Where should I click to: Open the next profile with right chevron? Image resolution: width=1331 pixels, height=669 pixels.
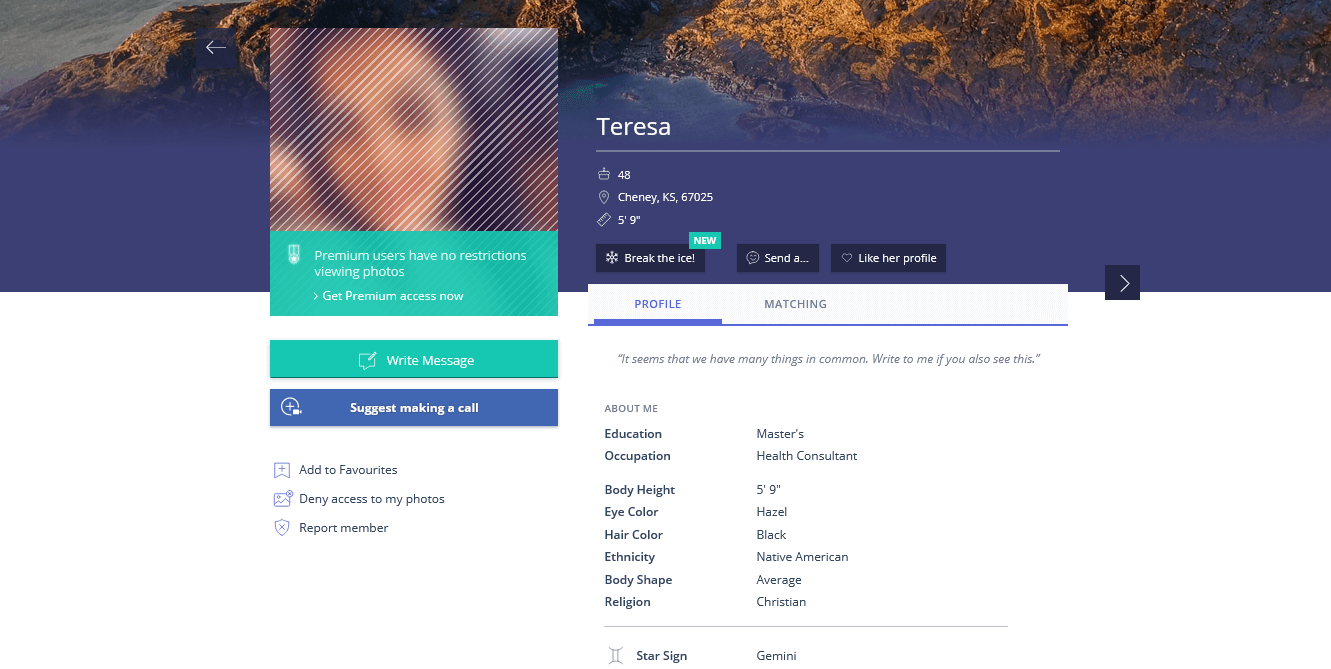1122,283
